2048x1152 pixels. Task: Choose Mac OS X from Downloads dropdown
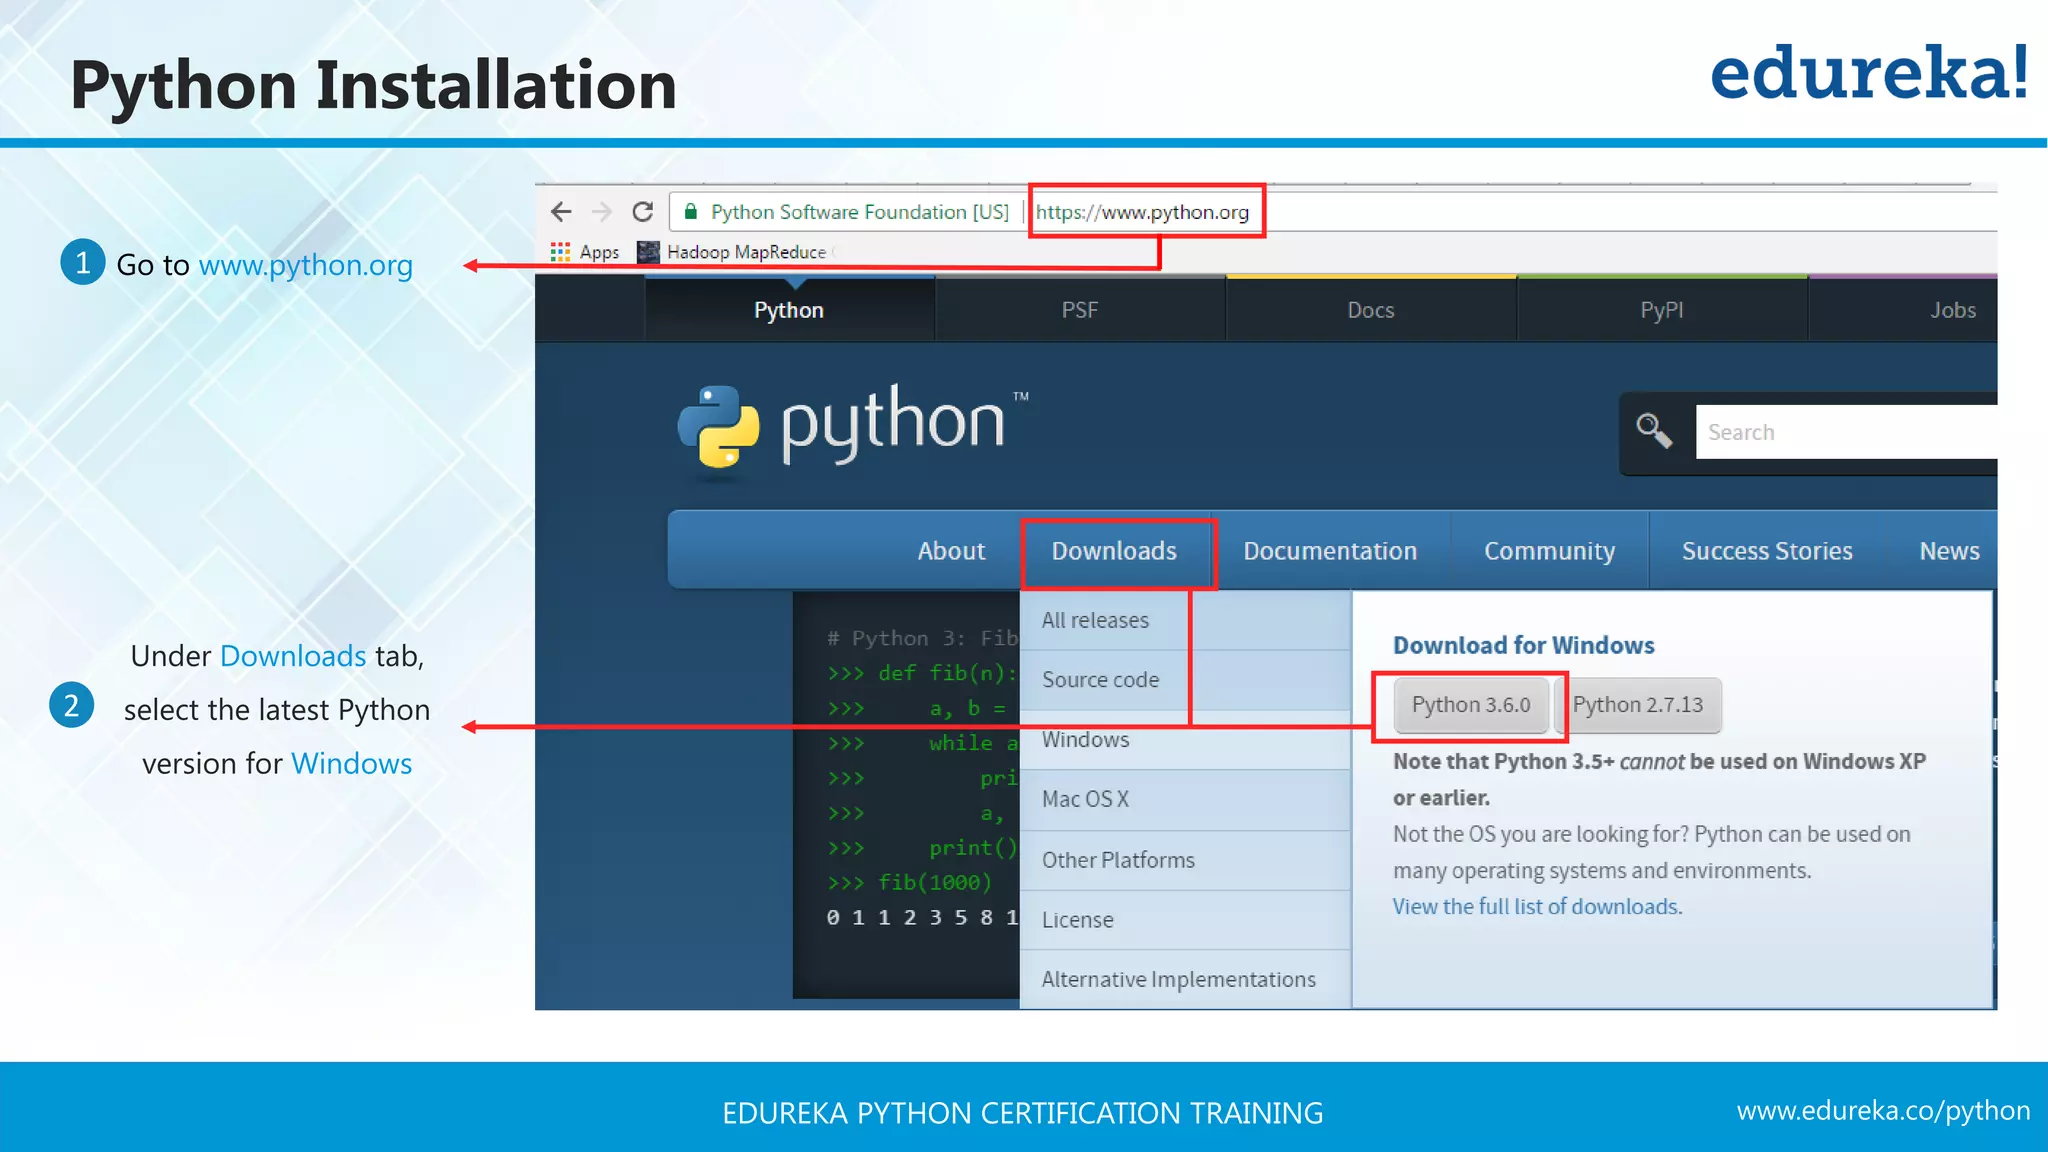click(1185, 800)
